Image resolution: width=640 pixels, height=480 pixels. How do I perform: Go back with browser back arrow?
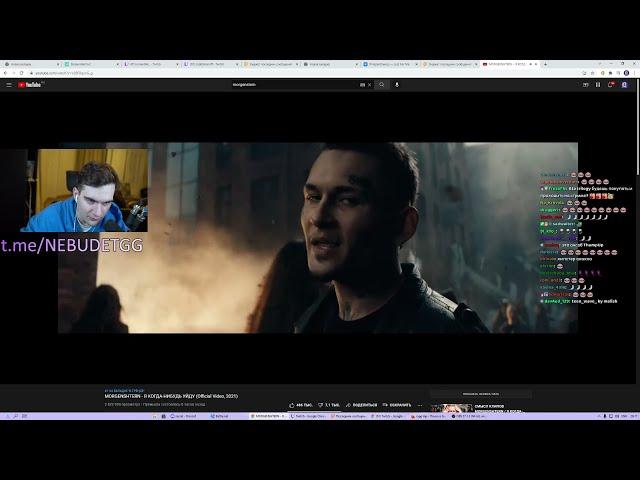(x=6, y=73)
